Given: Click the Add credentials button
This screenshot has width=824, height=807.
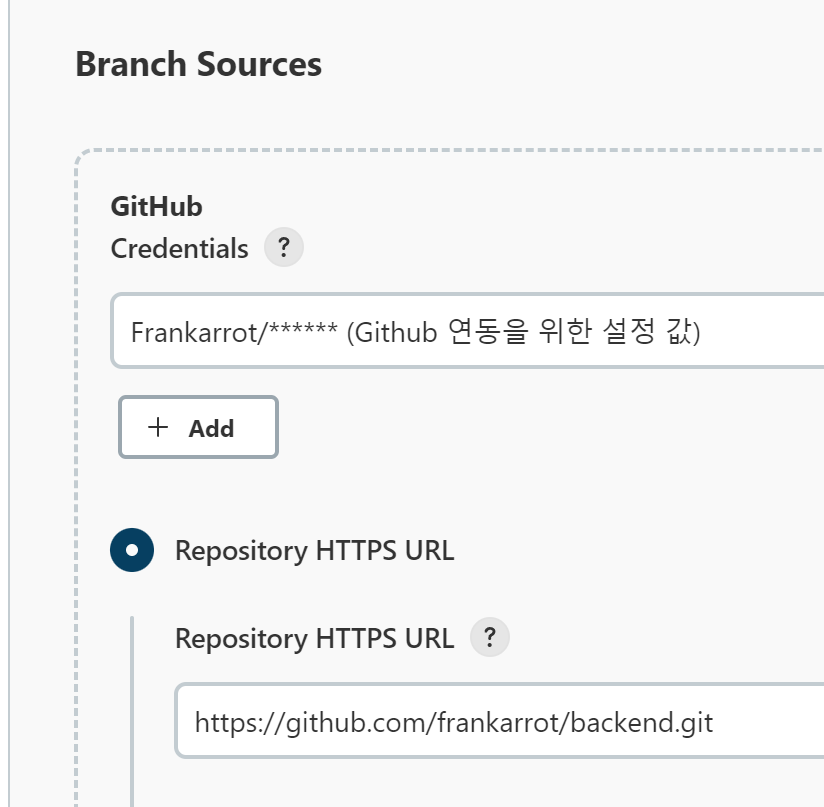Looking at the screenshot, I should (198, 427).
